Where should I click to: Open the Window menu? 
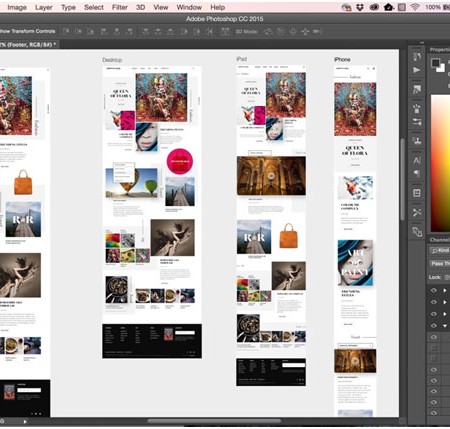[x=189, y=7]
